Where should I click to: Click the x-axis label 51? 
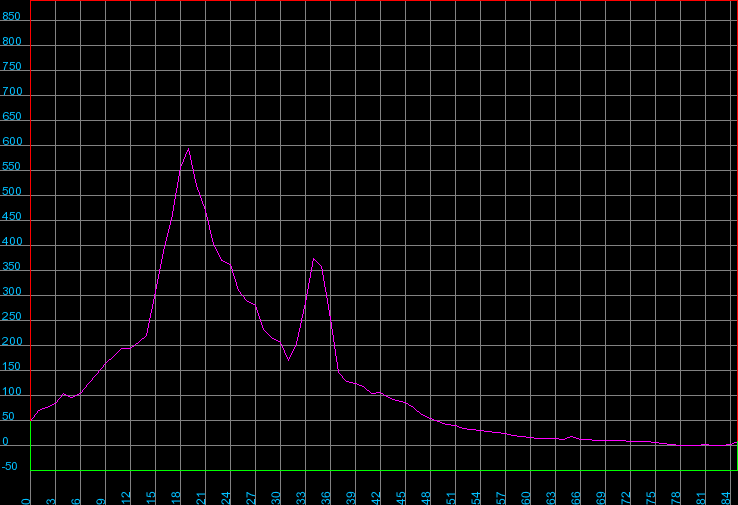coord(450,498)
